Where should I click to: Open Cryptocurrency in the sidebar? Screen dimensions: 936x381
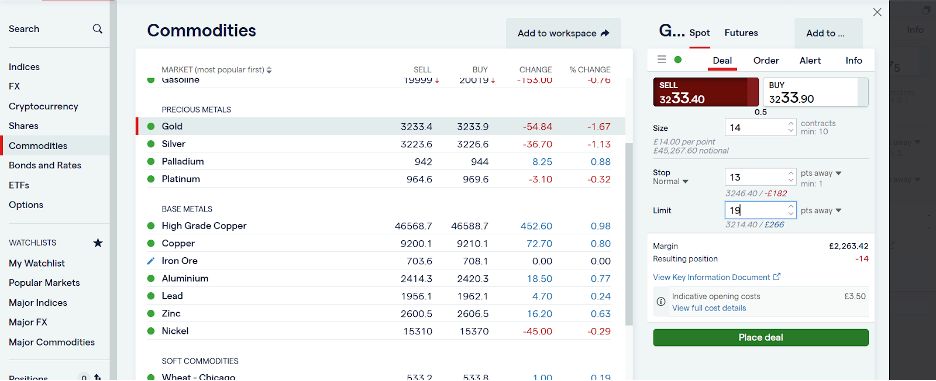coord(43,106)
